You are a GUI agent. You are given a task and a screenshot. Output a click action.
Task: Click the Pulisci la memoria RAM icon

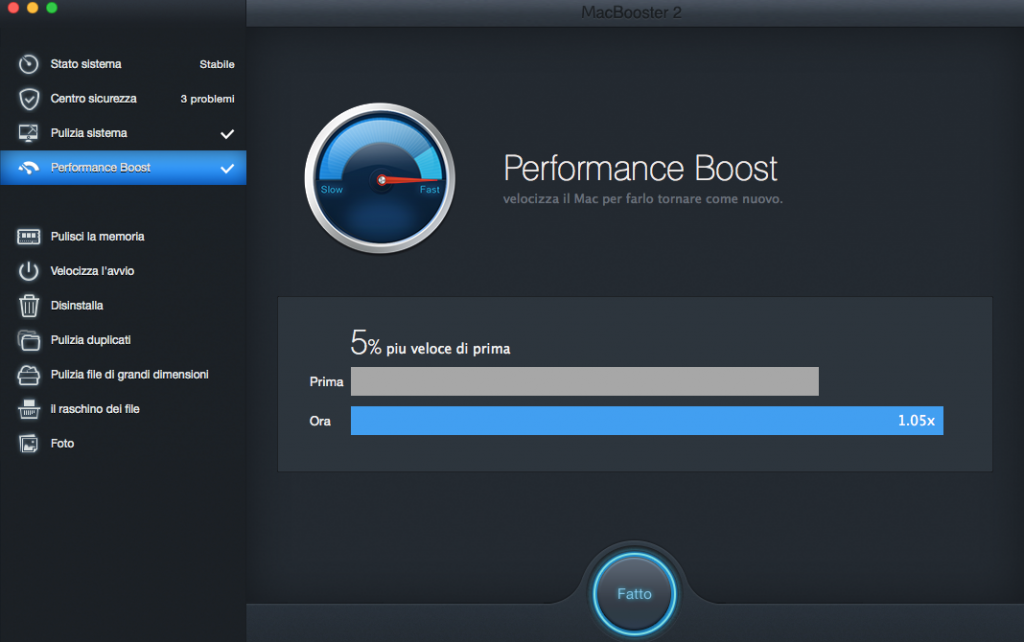29,236
